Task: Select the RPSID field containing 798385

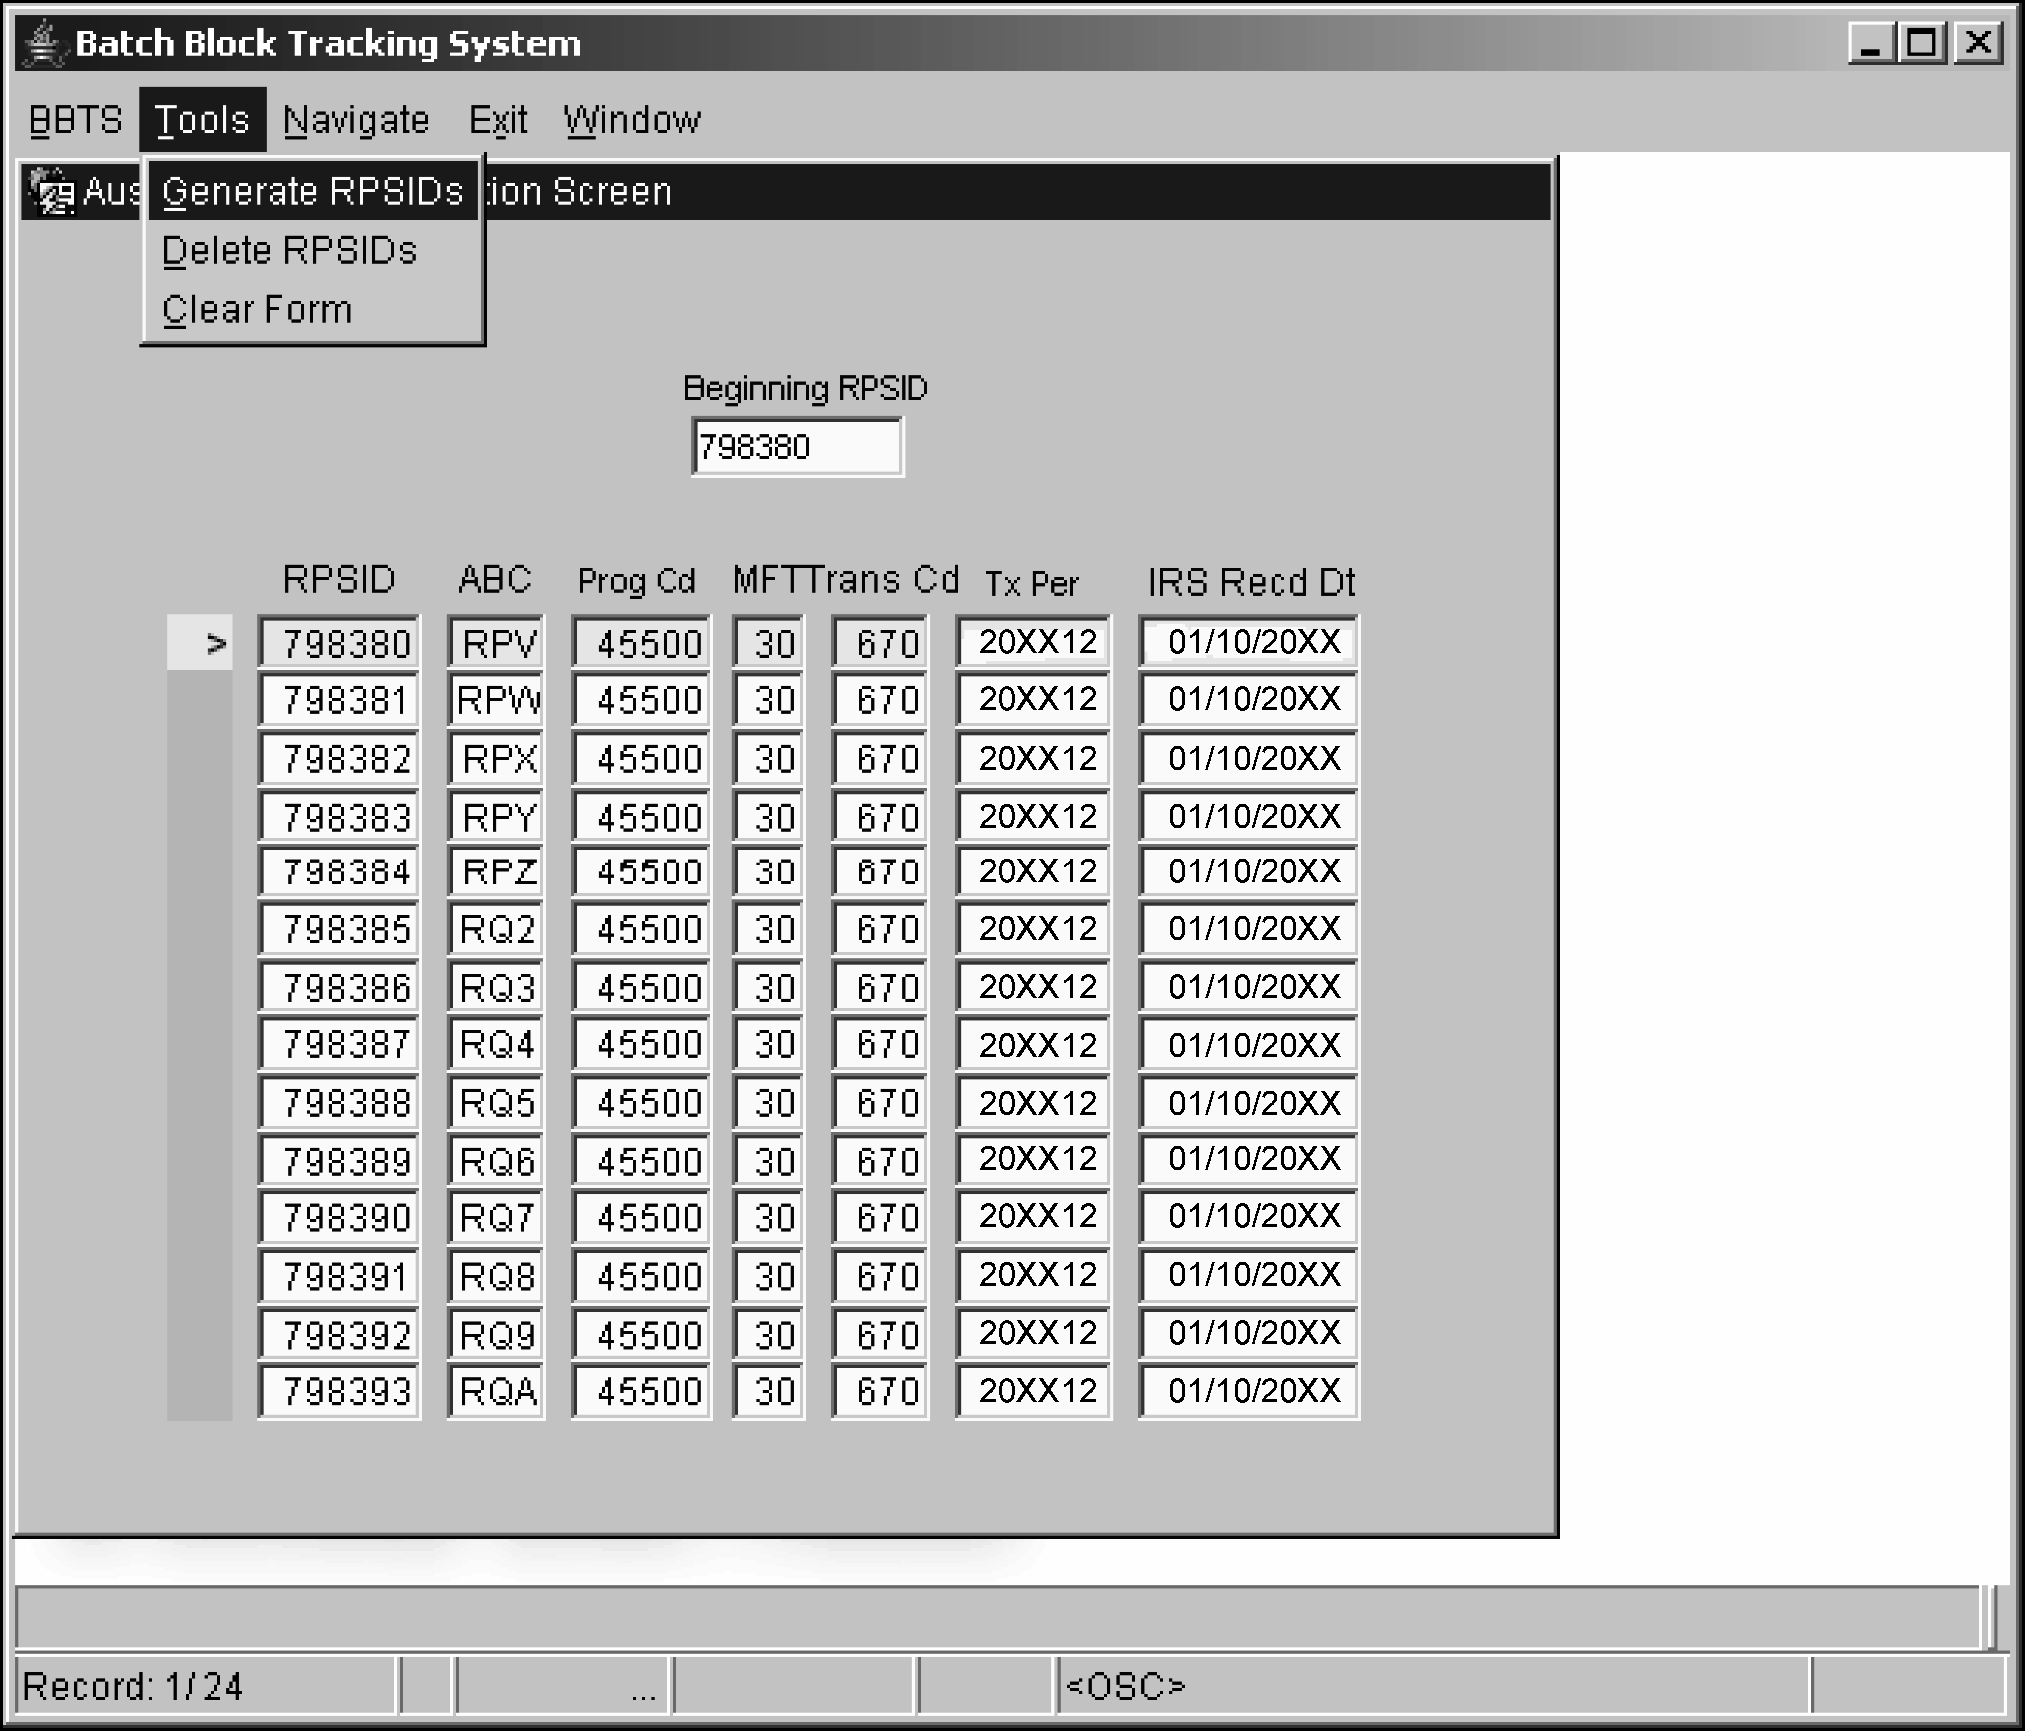Action: tap(339, 930)
